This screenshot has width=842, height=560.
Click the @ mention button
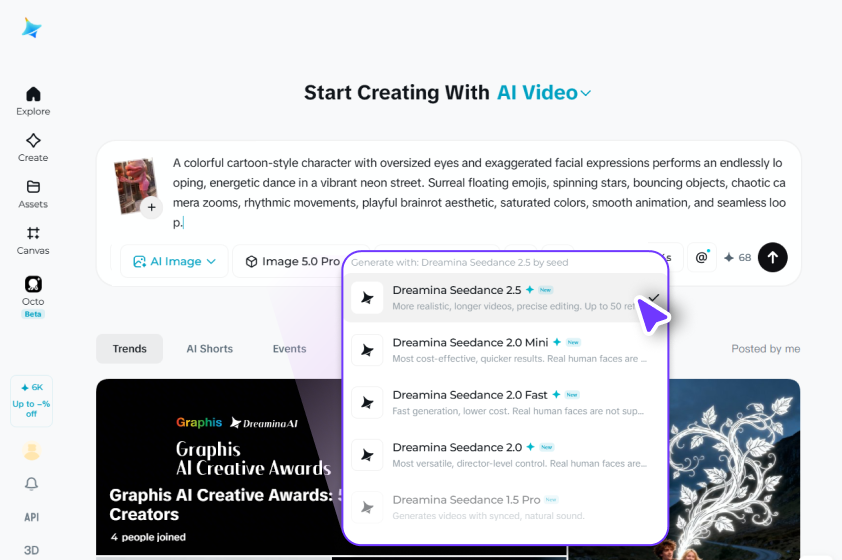pos(701,257)
